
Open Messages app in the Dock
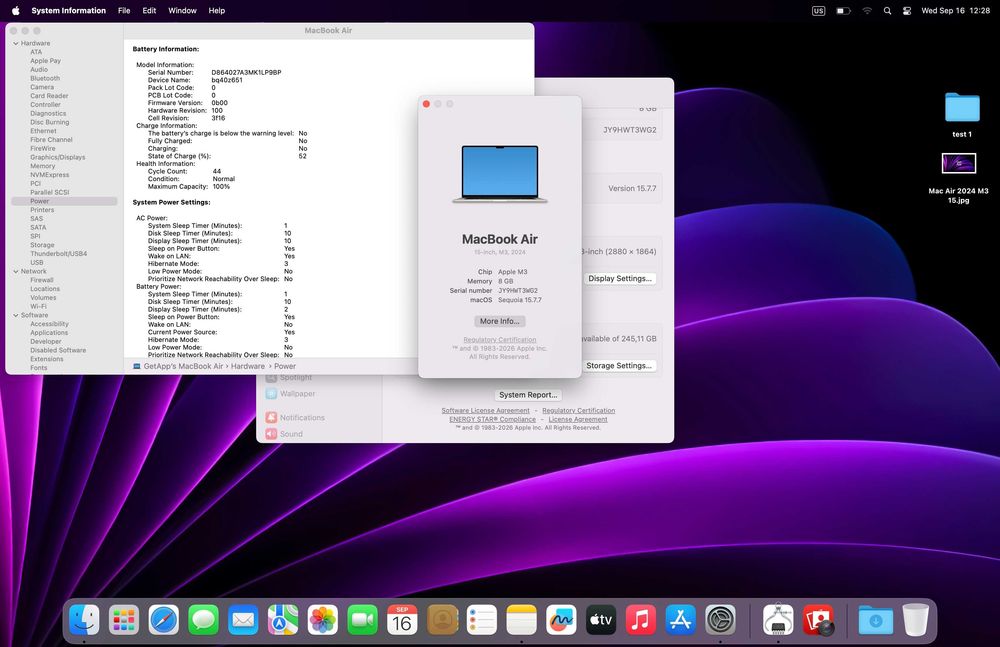click(203, 619)
